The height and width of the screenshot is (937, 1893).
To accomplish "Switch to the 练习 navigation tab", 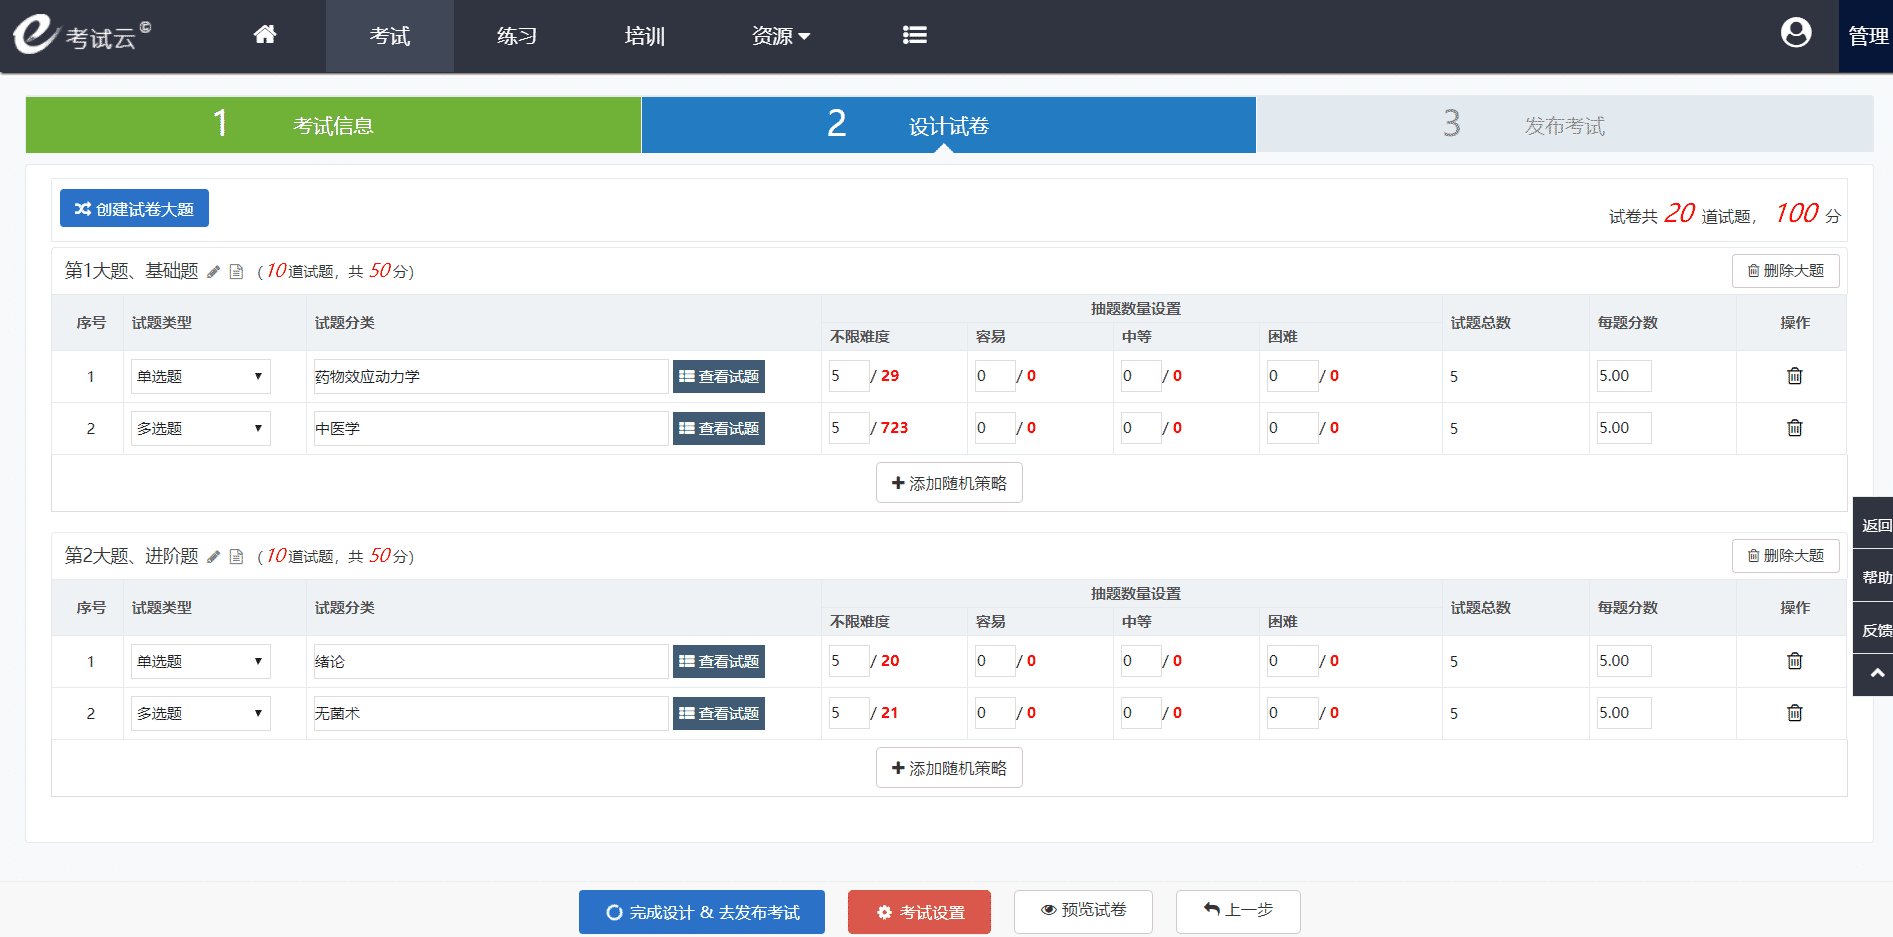I will pyautogui.click(x=517, y=36).
